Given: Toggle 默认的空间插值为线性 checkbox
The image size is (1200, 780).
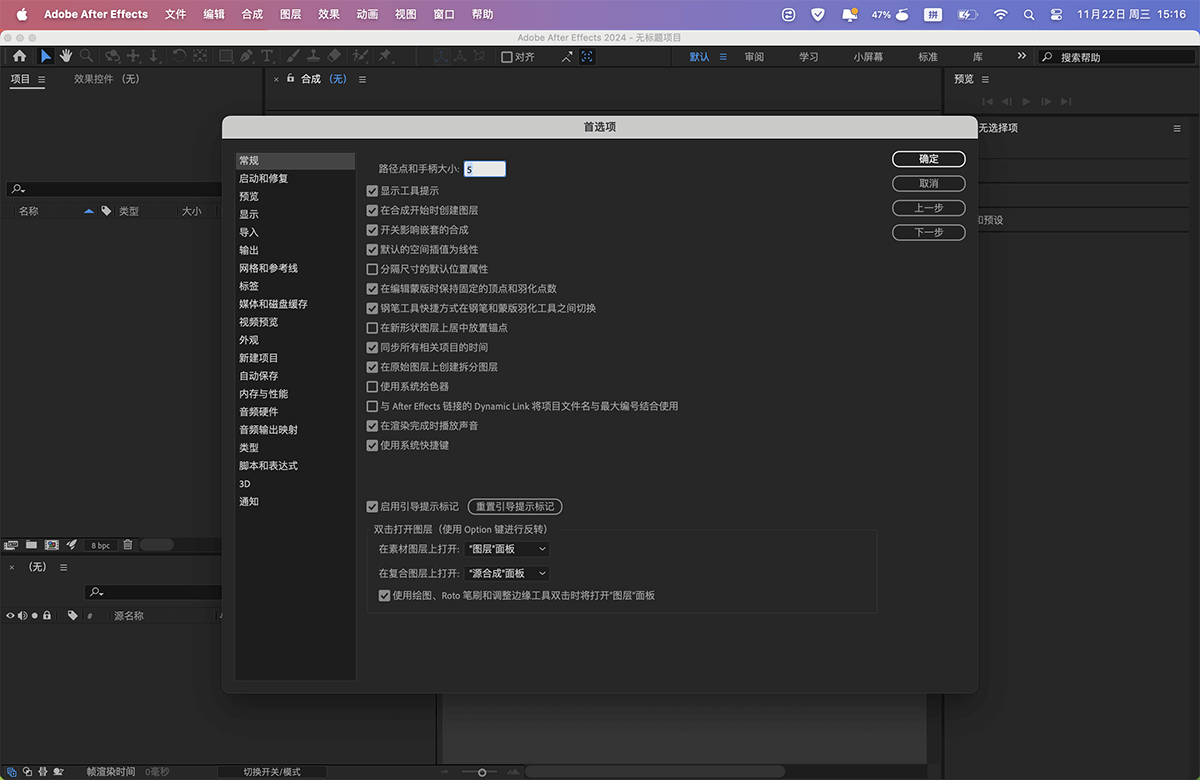Looking at the screenshot, I should coord(373,250).
